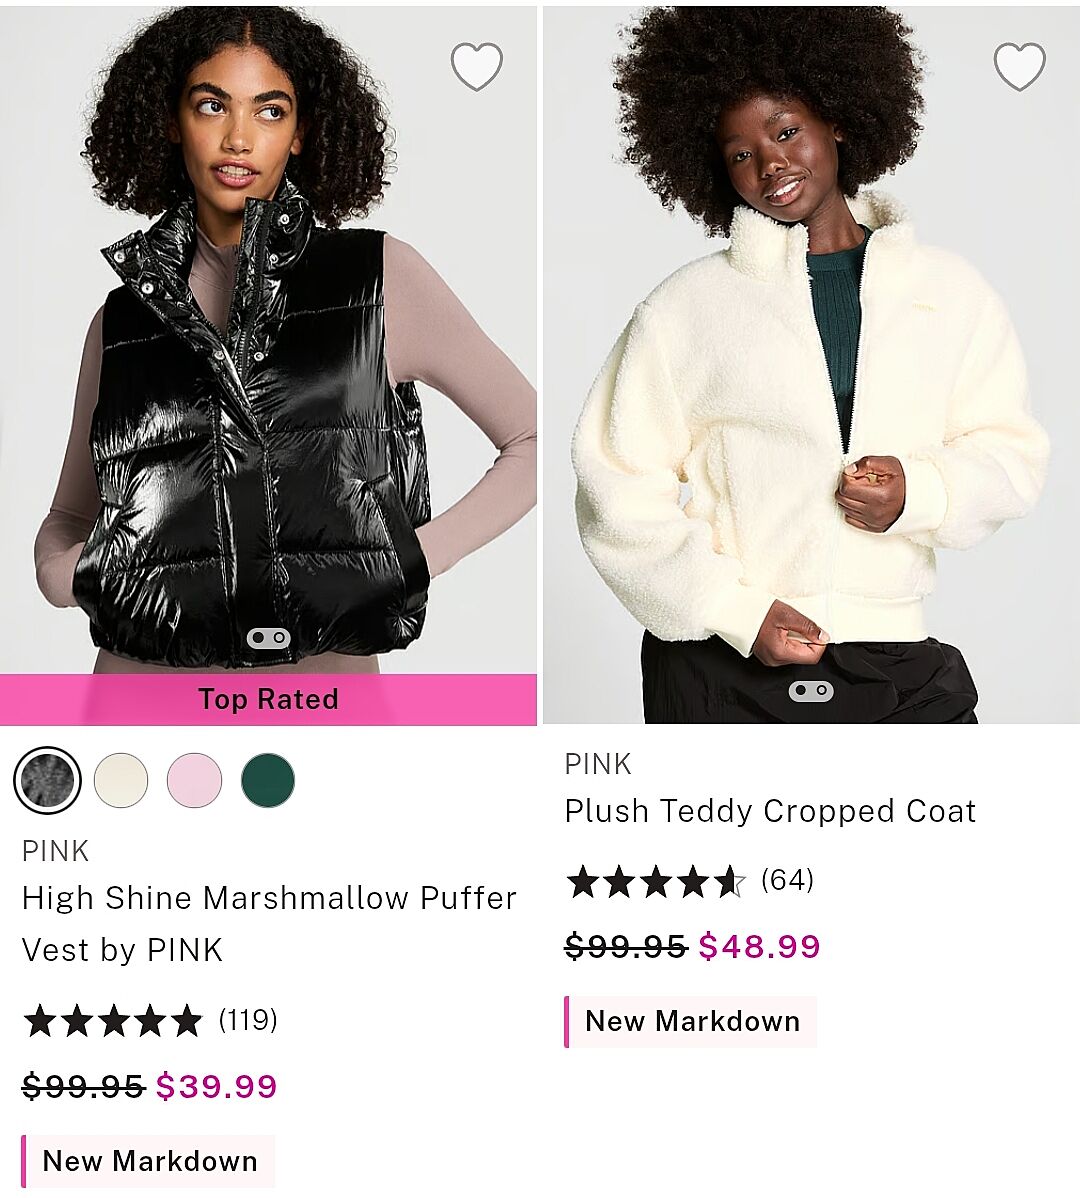Open the black puffer vest product image
This screenshot has height=1198, width=1080.
(268, 340)
